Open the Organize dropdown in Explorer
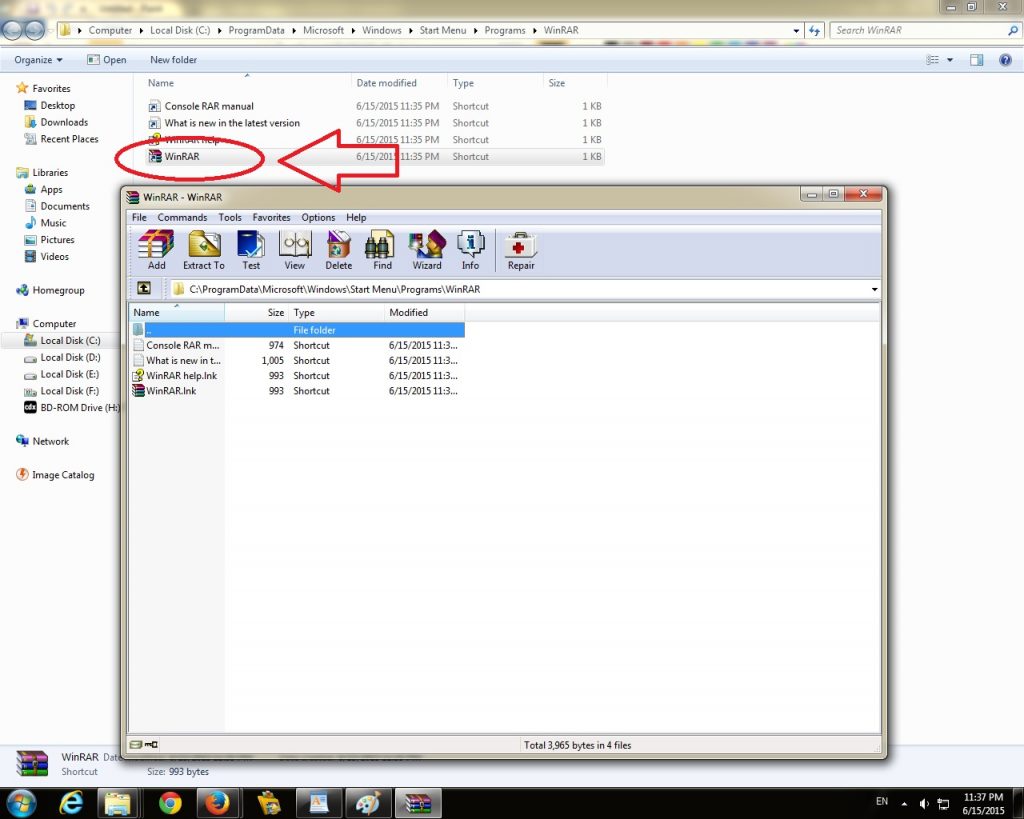The image size is (1024, 819). pos(38,60)
